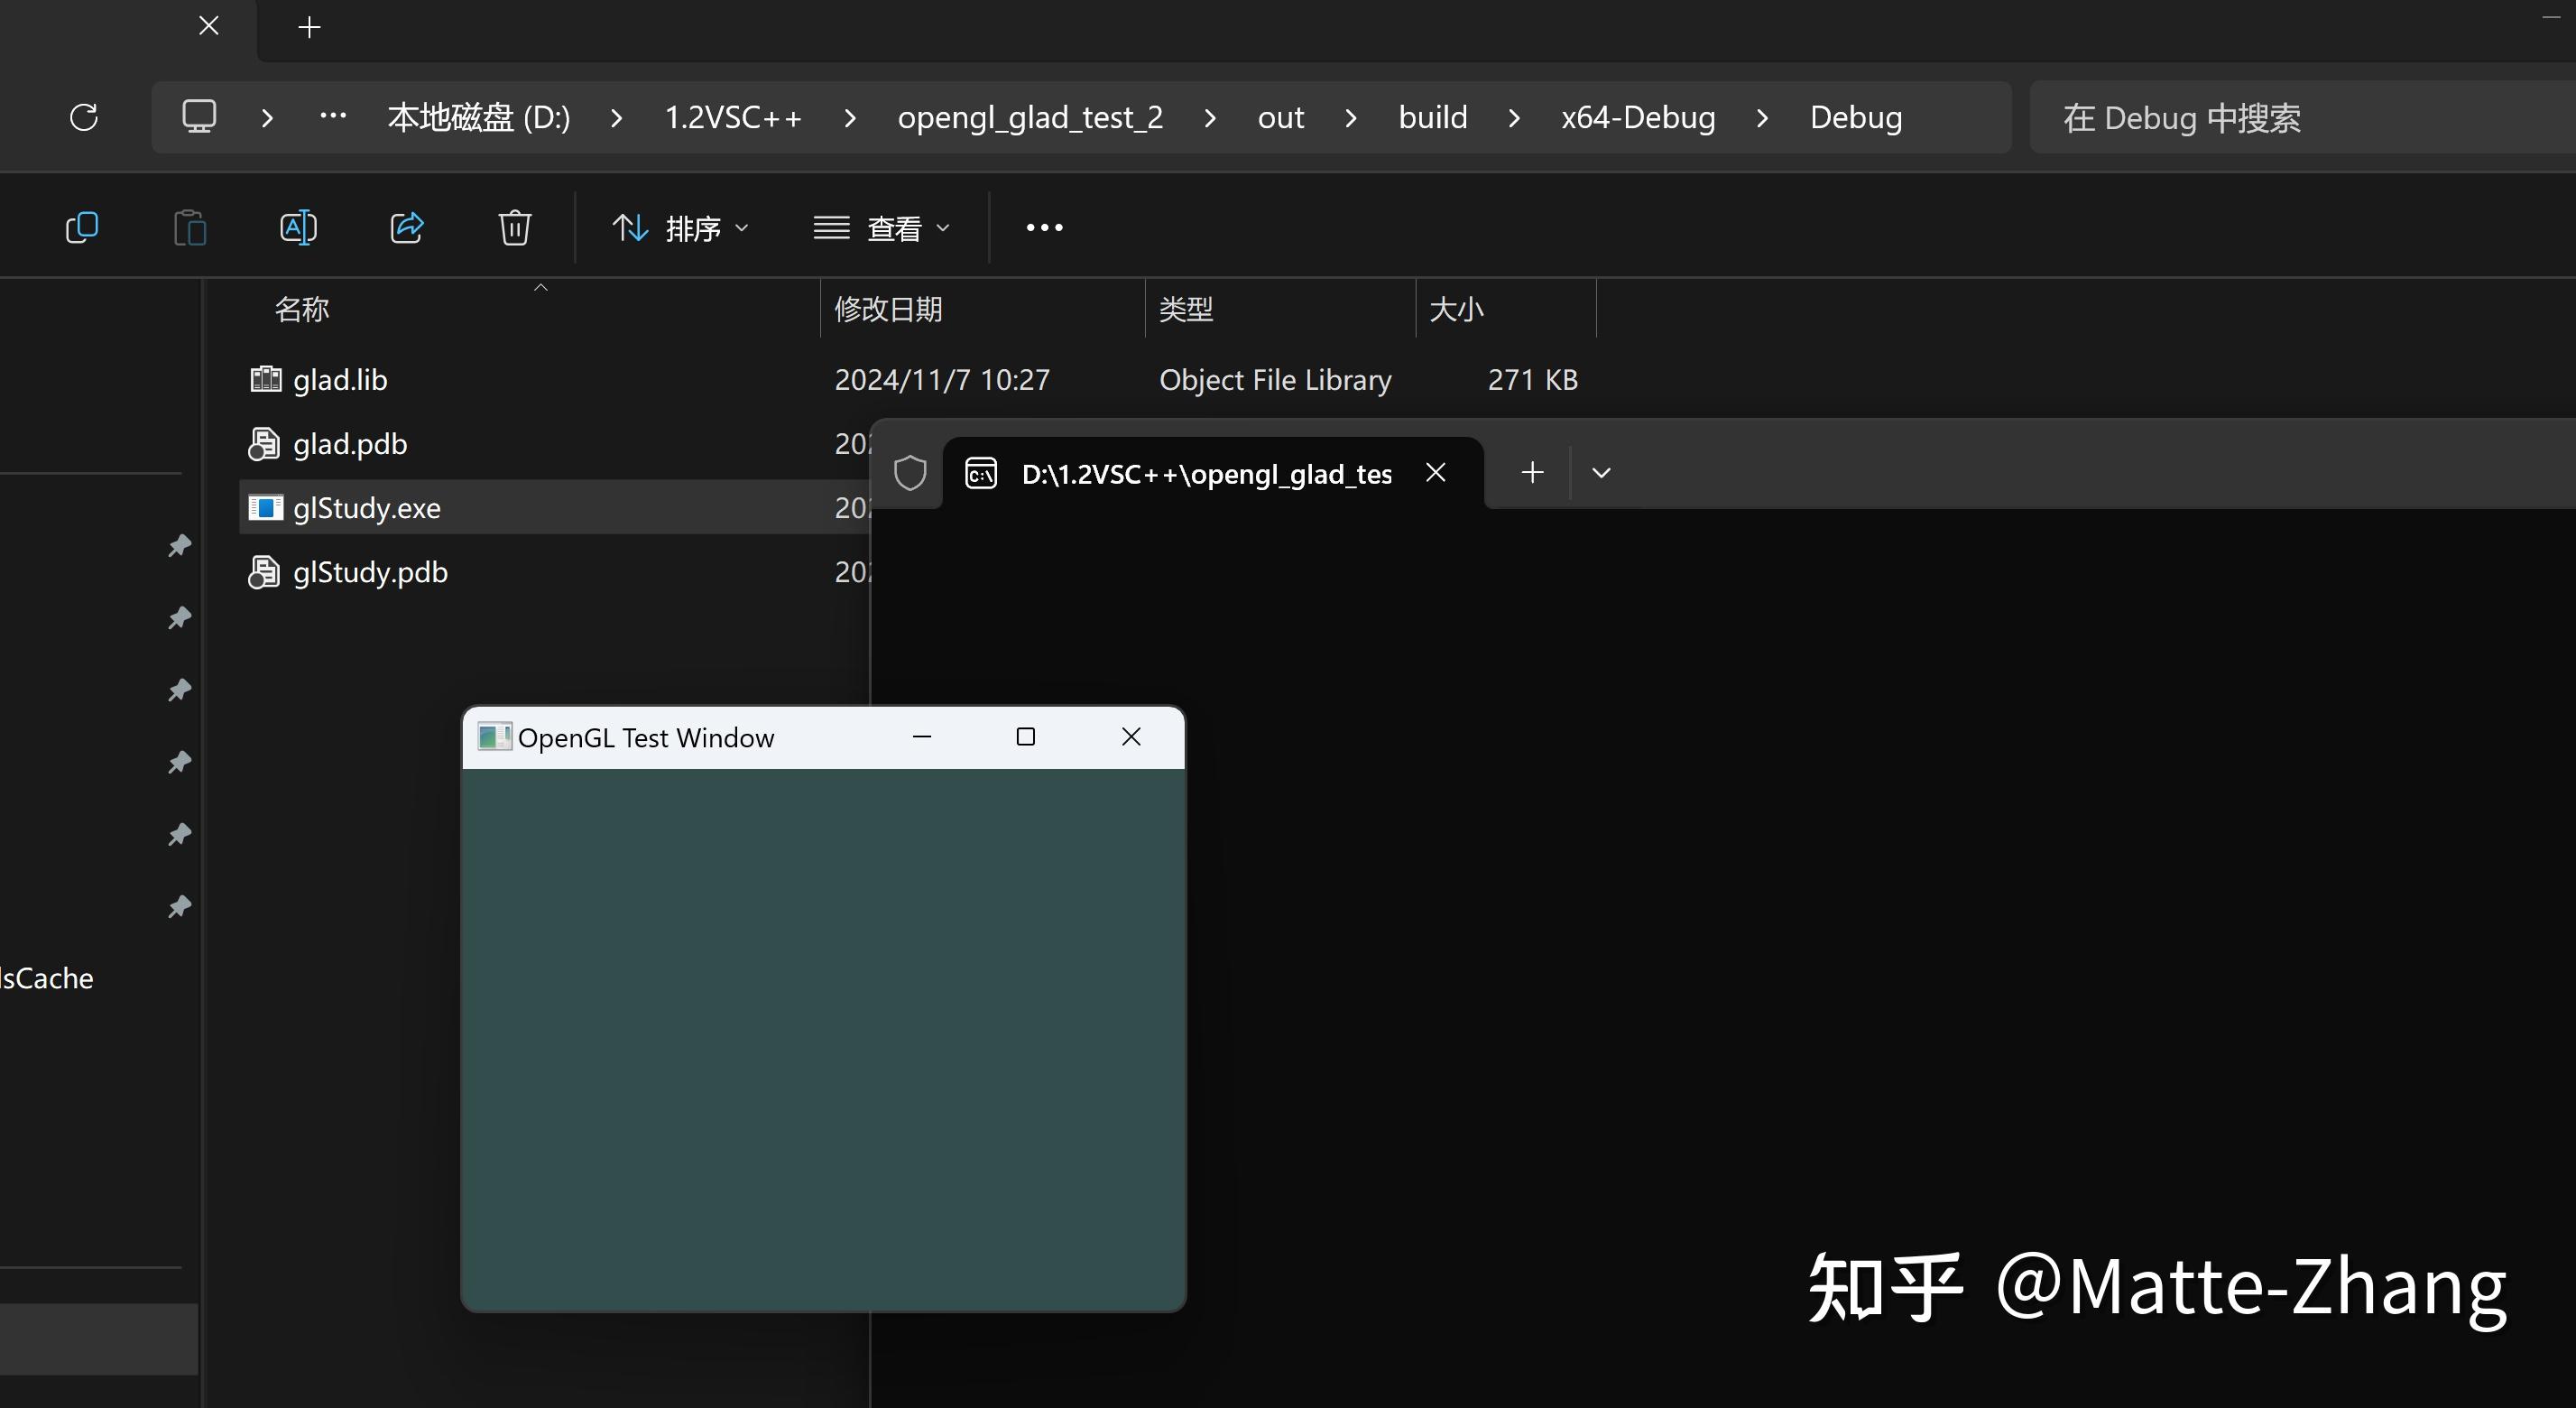This screenshot has width=2576, height=1408.
Task: Open the Share icon in the toolbar
Action: coord(406,227)
